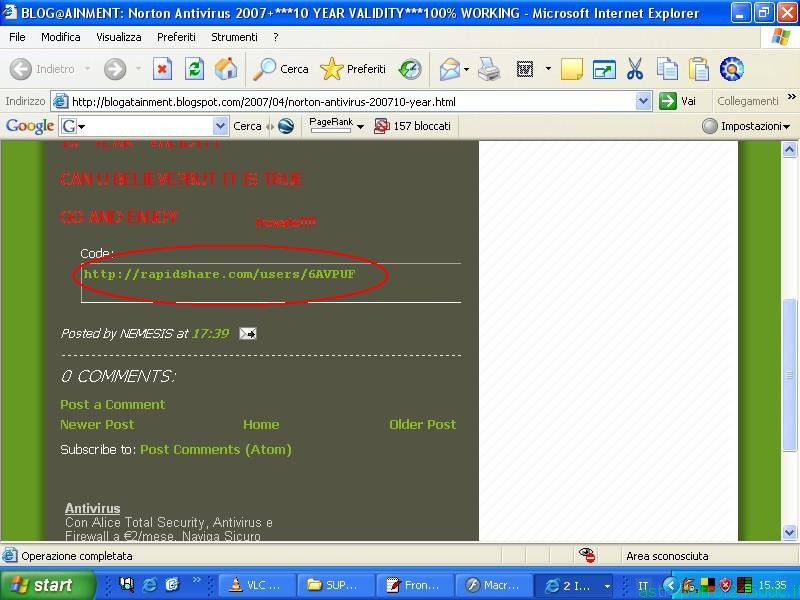800x600 pixels.
Task: Open the Modifica menu
Action: (x=61, y=37)
